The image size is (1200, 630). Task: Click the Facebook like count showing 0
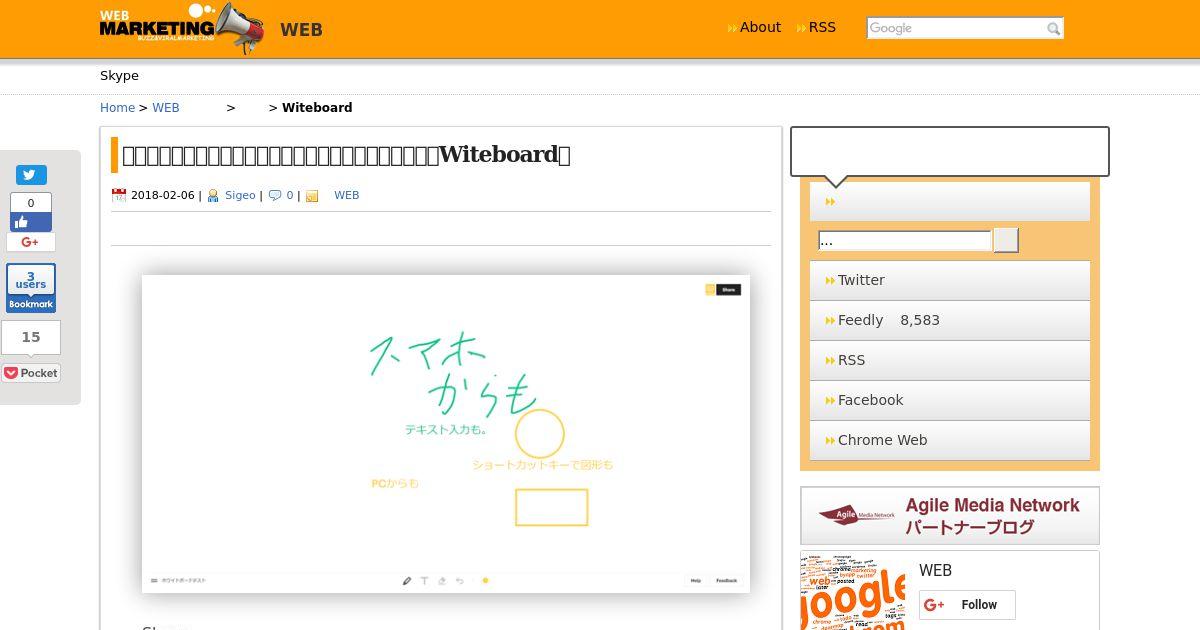[31, 203]
